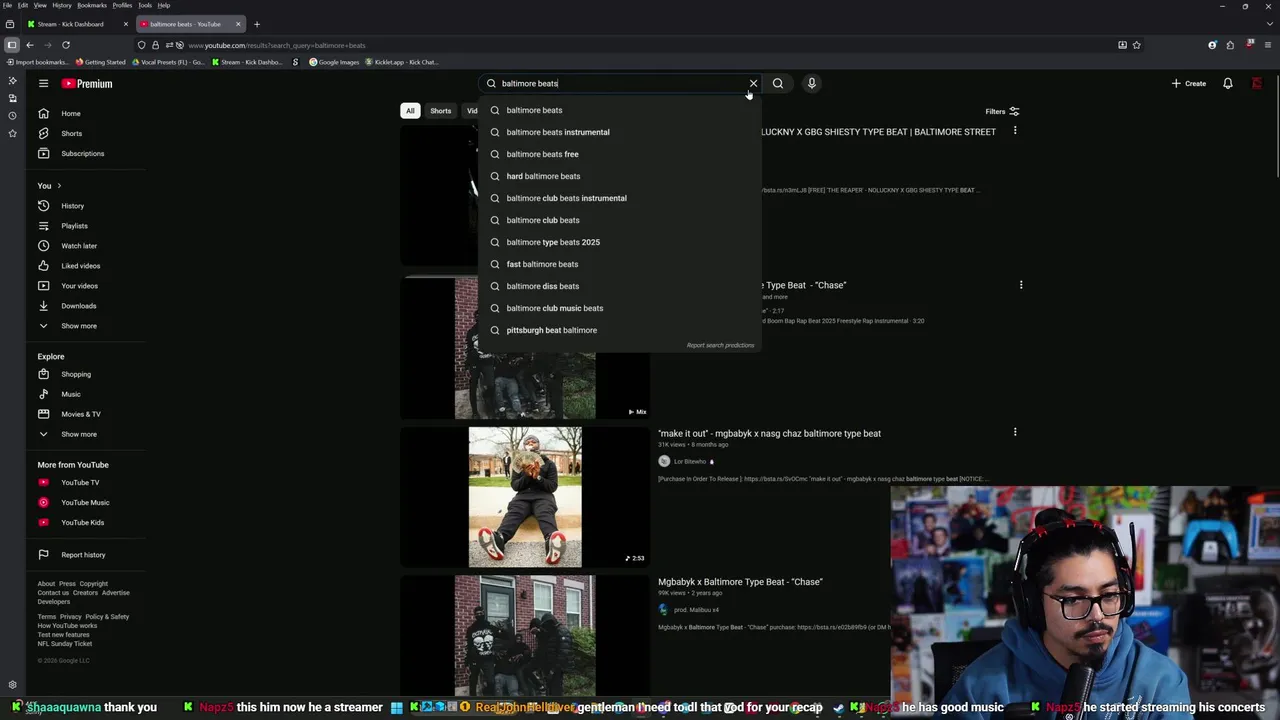Choose suggestion 'baltimore diss beats'
This screenshot has width=1280, height=720.
620,286
